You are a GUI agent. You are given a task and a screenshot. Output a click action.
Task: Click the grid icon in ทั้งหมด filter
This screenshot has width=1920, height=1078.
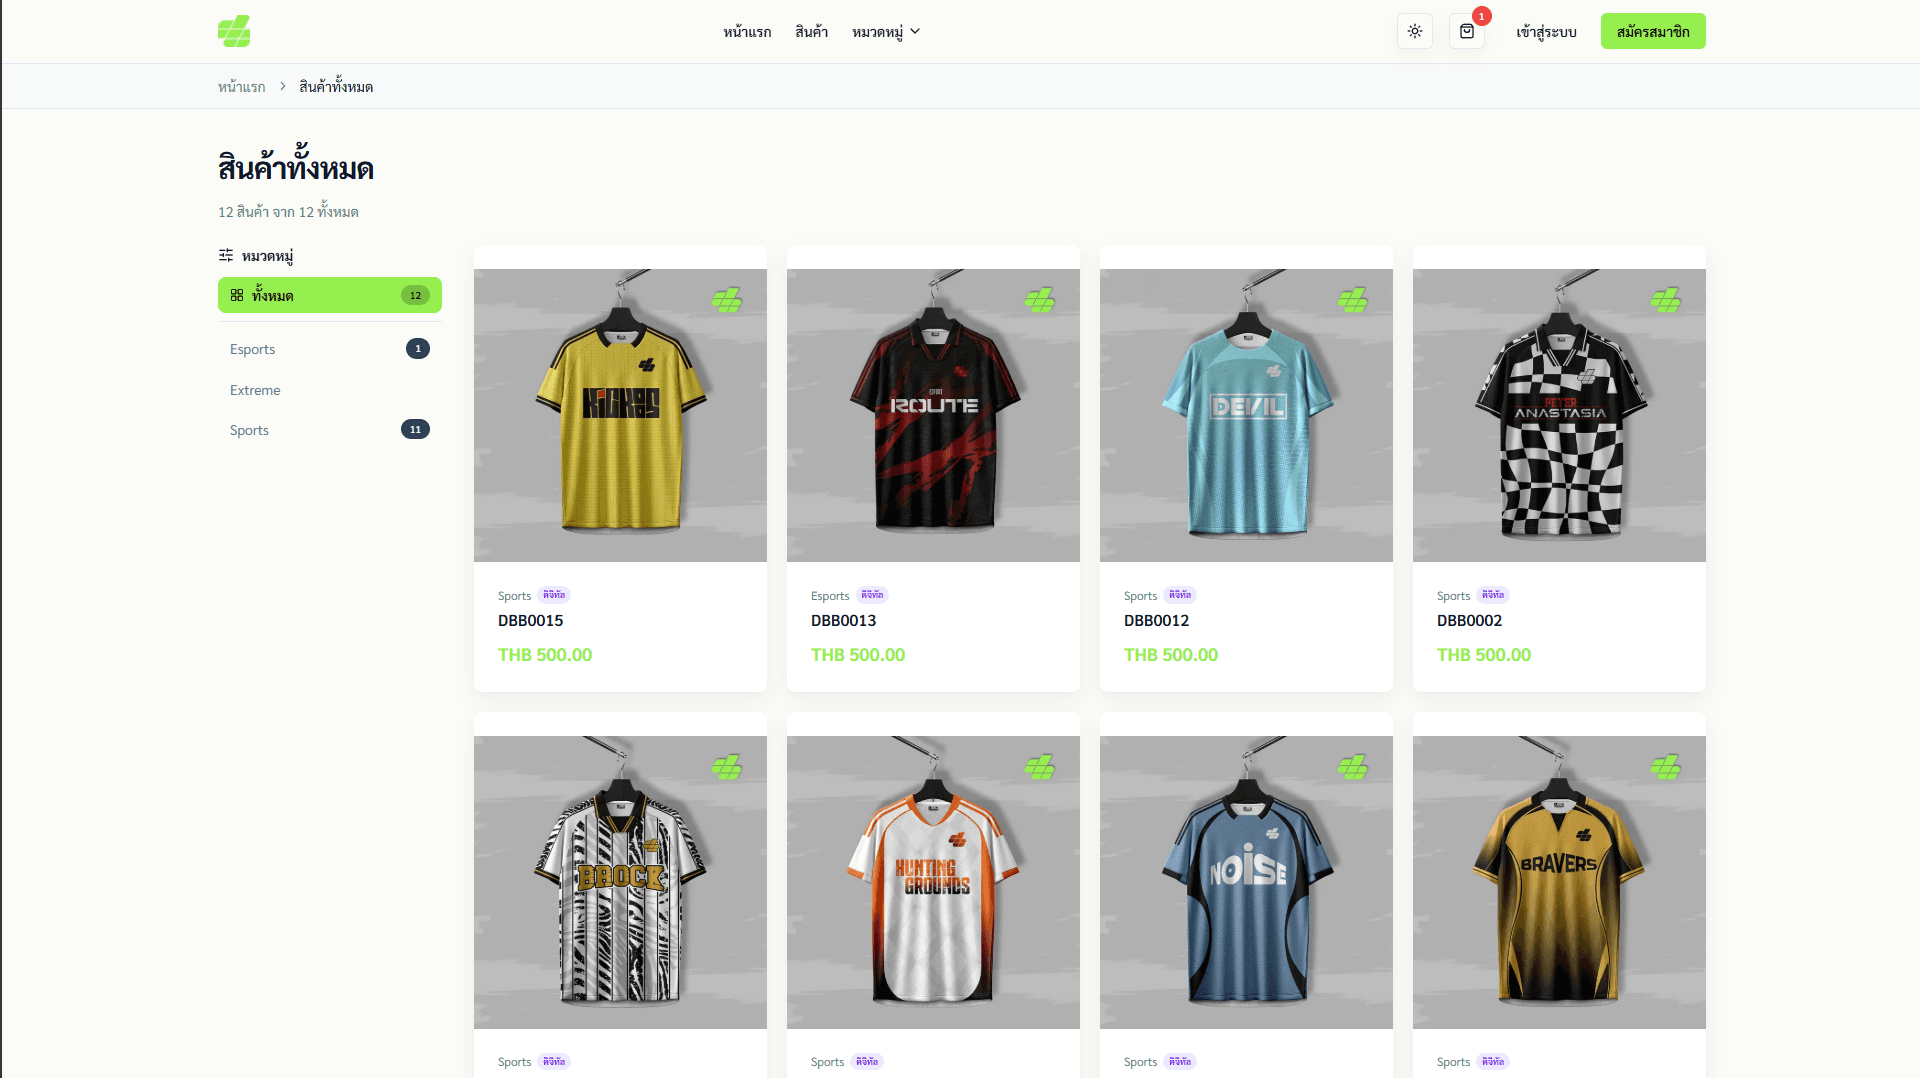pyautogui.click(x=237, y=295)
